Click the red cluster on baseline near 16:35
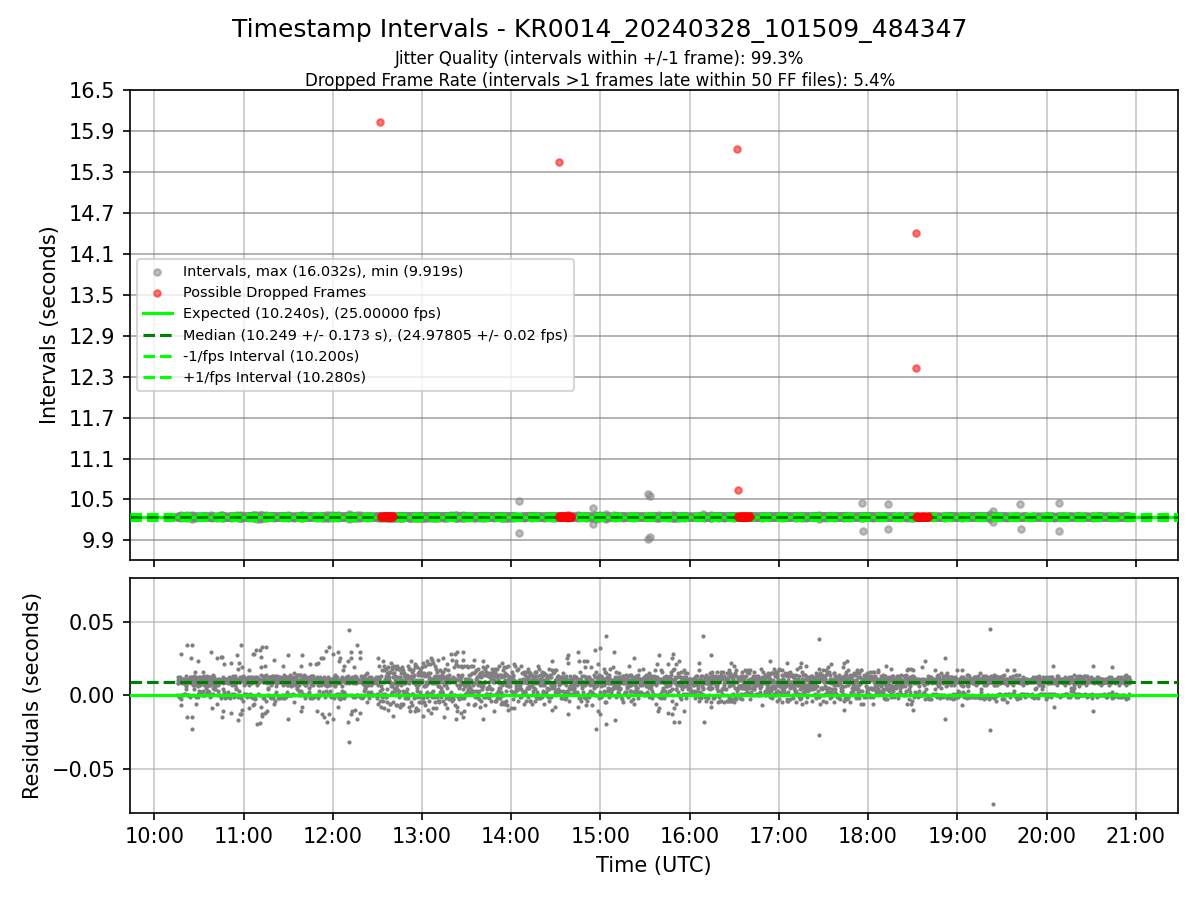Image resolution: width=1200 pixels, height=900 pixels. click(x=744, y=517)
